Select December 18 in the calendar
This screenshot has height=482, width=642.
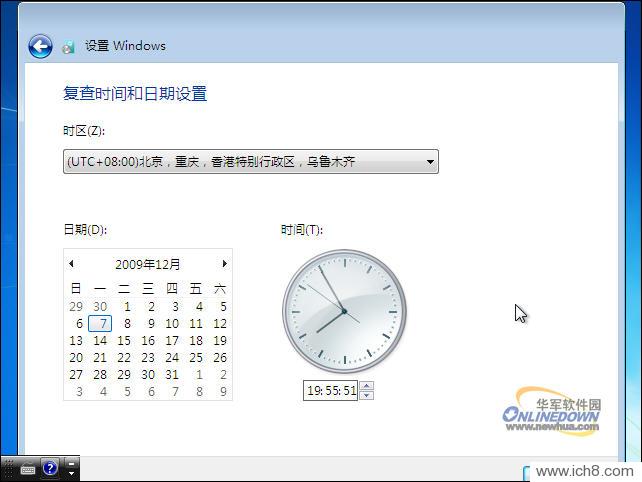(x=196, y=341)
